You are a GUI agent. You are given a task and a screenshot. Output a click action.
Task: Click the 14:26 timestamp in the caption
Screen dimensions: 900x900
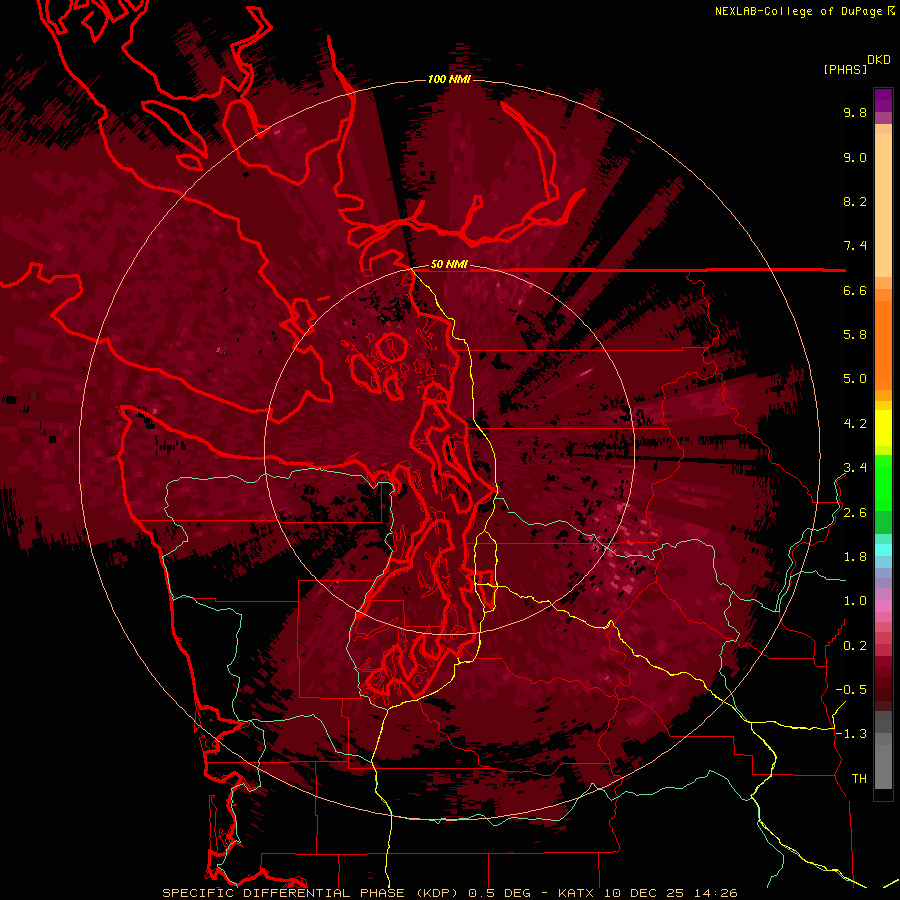point(716,893)
